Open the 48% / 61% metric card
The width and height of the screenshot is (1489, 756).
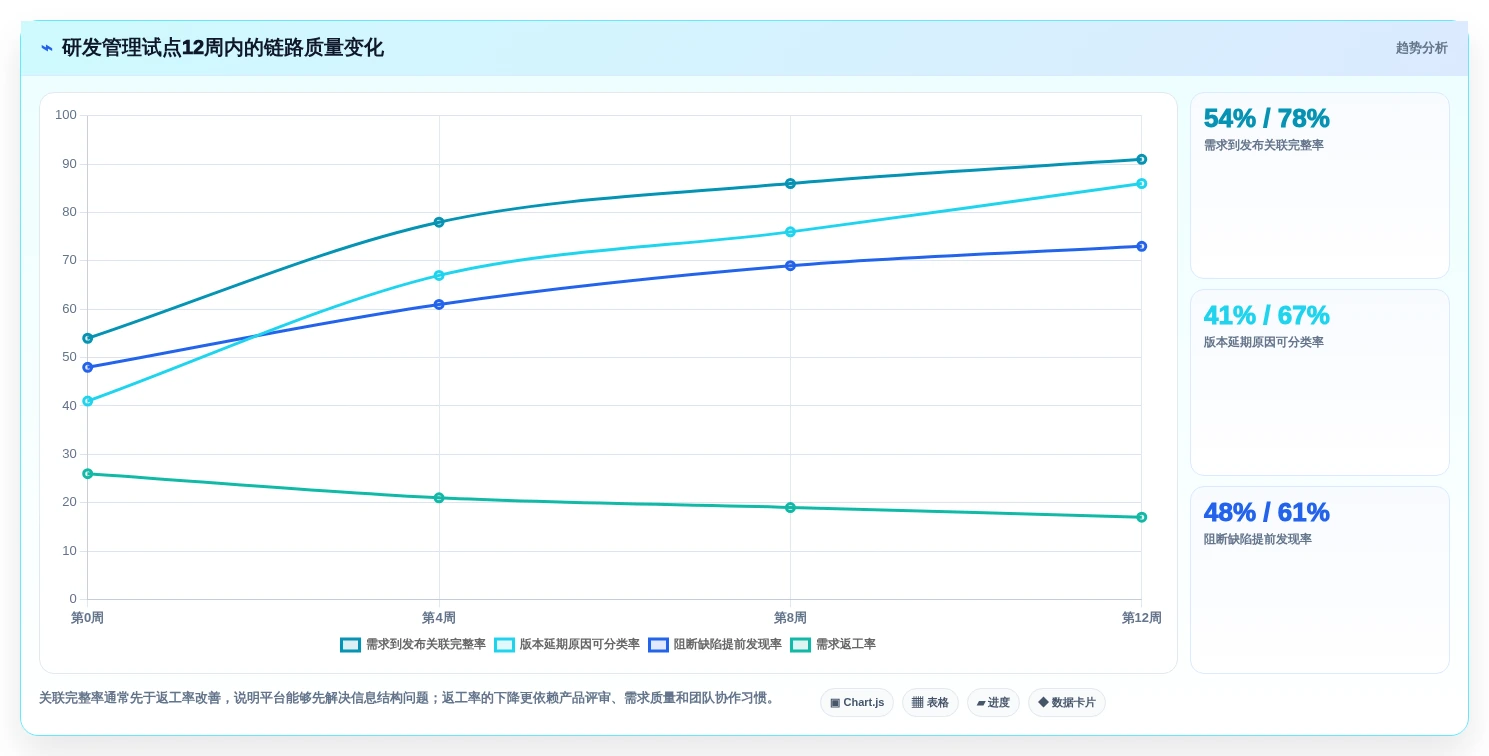click(x=1319, y=580)
